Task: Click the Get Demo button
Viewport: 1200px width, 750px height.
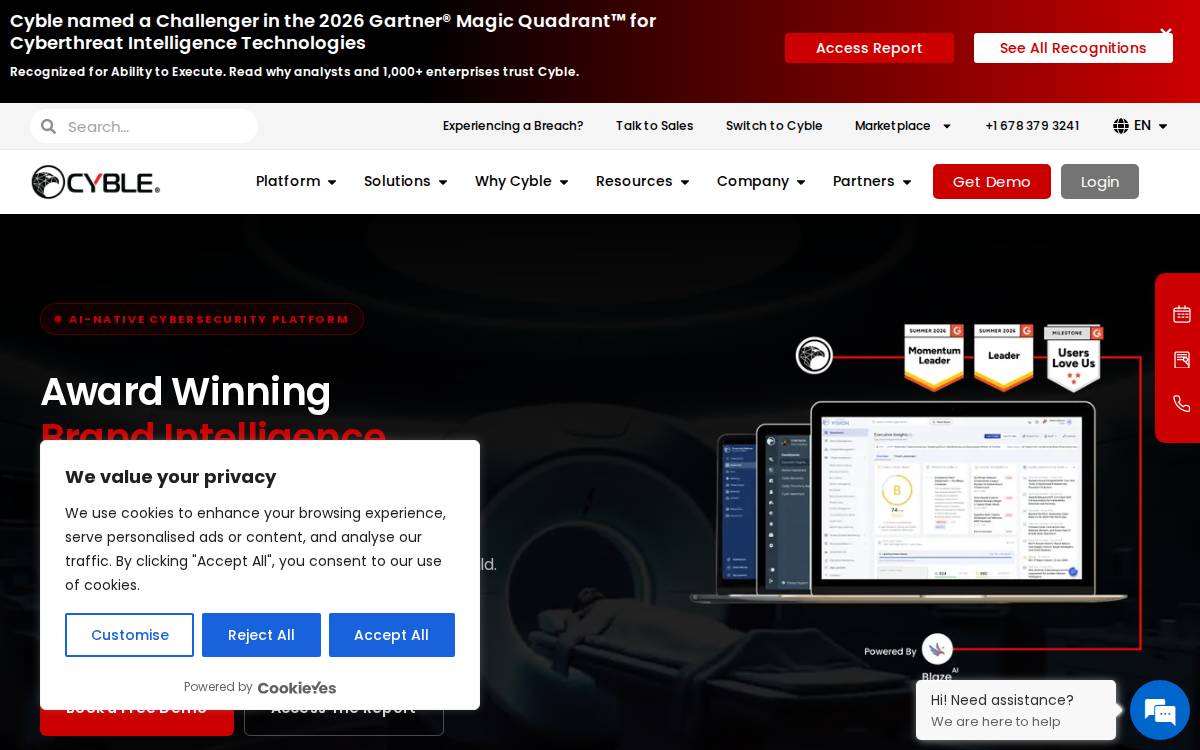Action: point(992,182)
